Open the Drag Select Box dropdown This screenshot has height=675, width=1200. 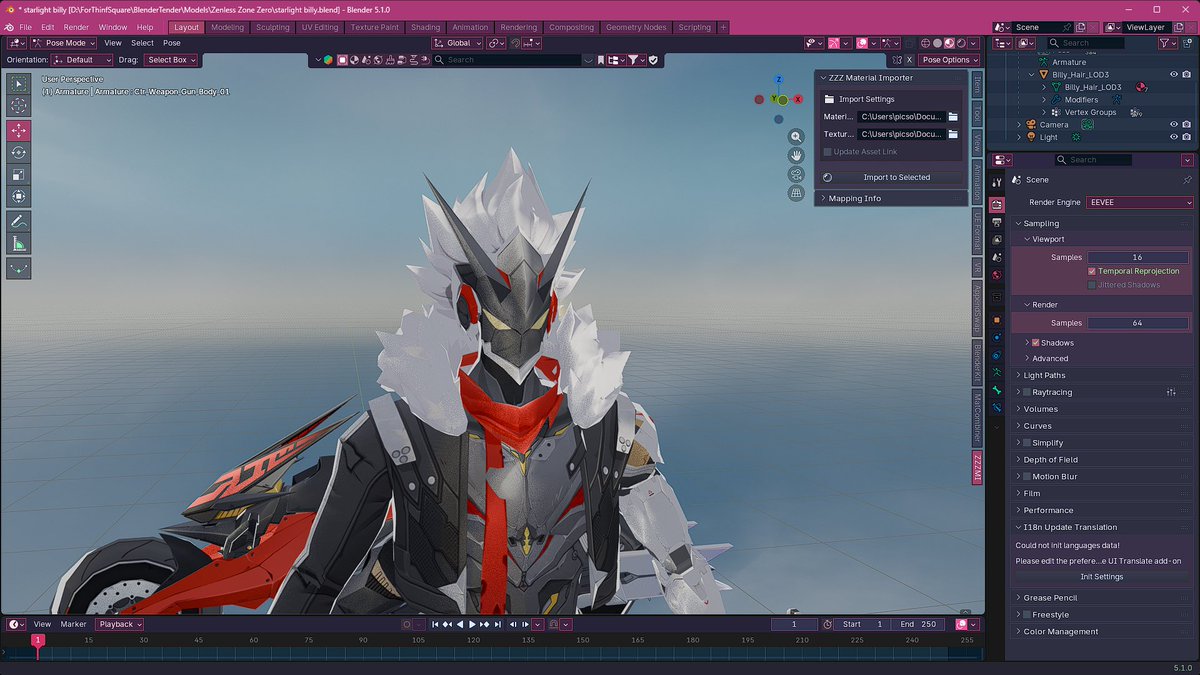pos(171,60)
